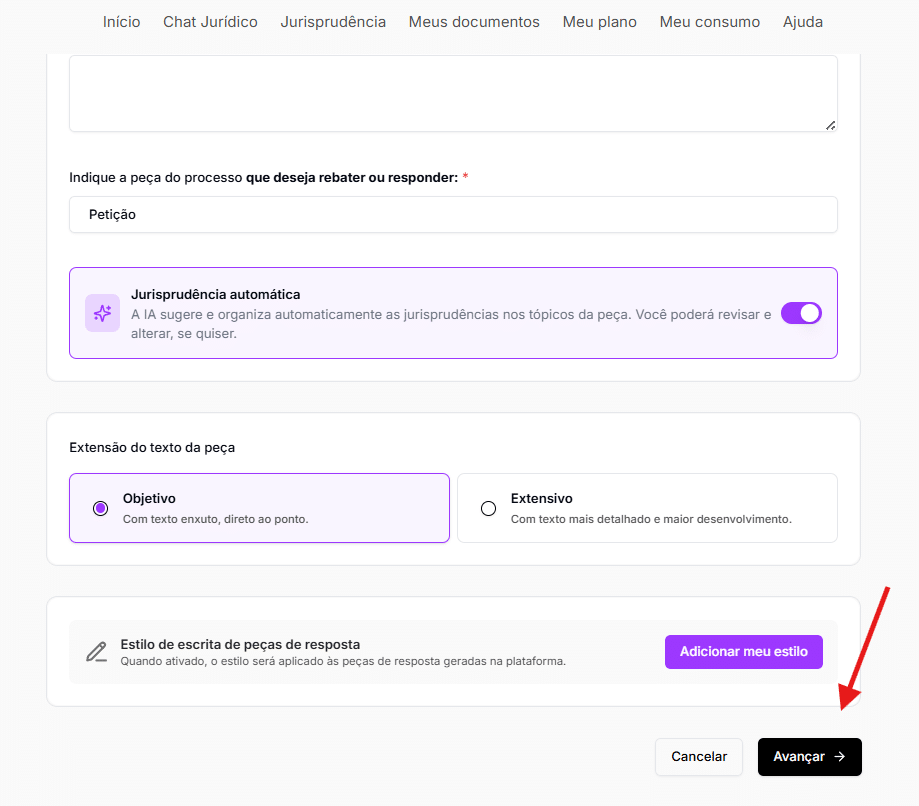The image size is (919, 806).
Task: Open the Petição process piece field
Action: pos(453,215)
